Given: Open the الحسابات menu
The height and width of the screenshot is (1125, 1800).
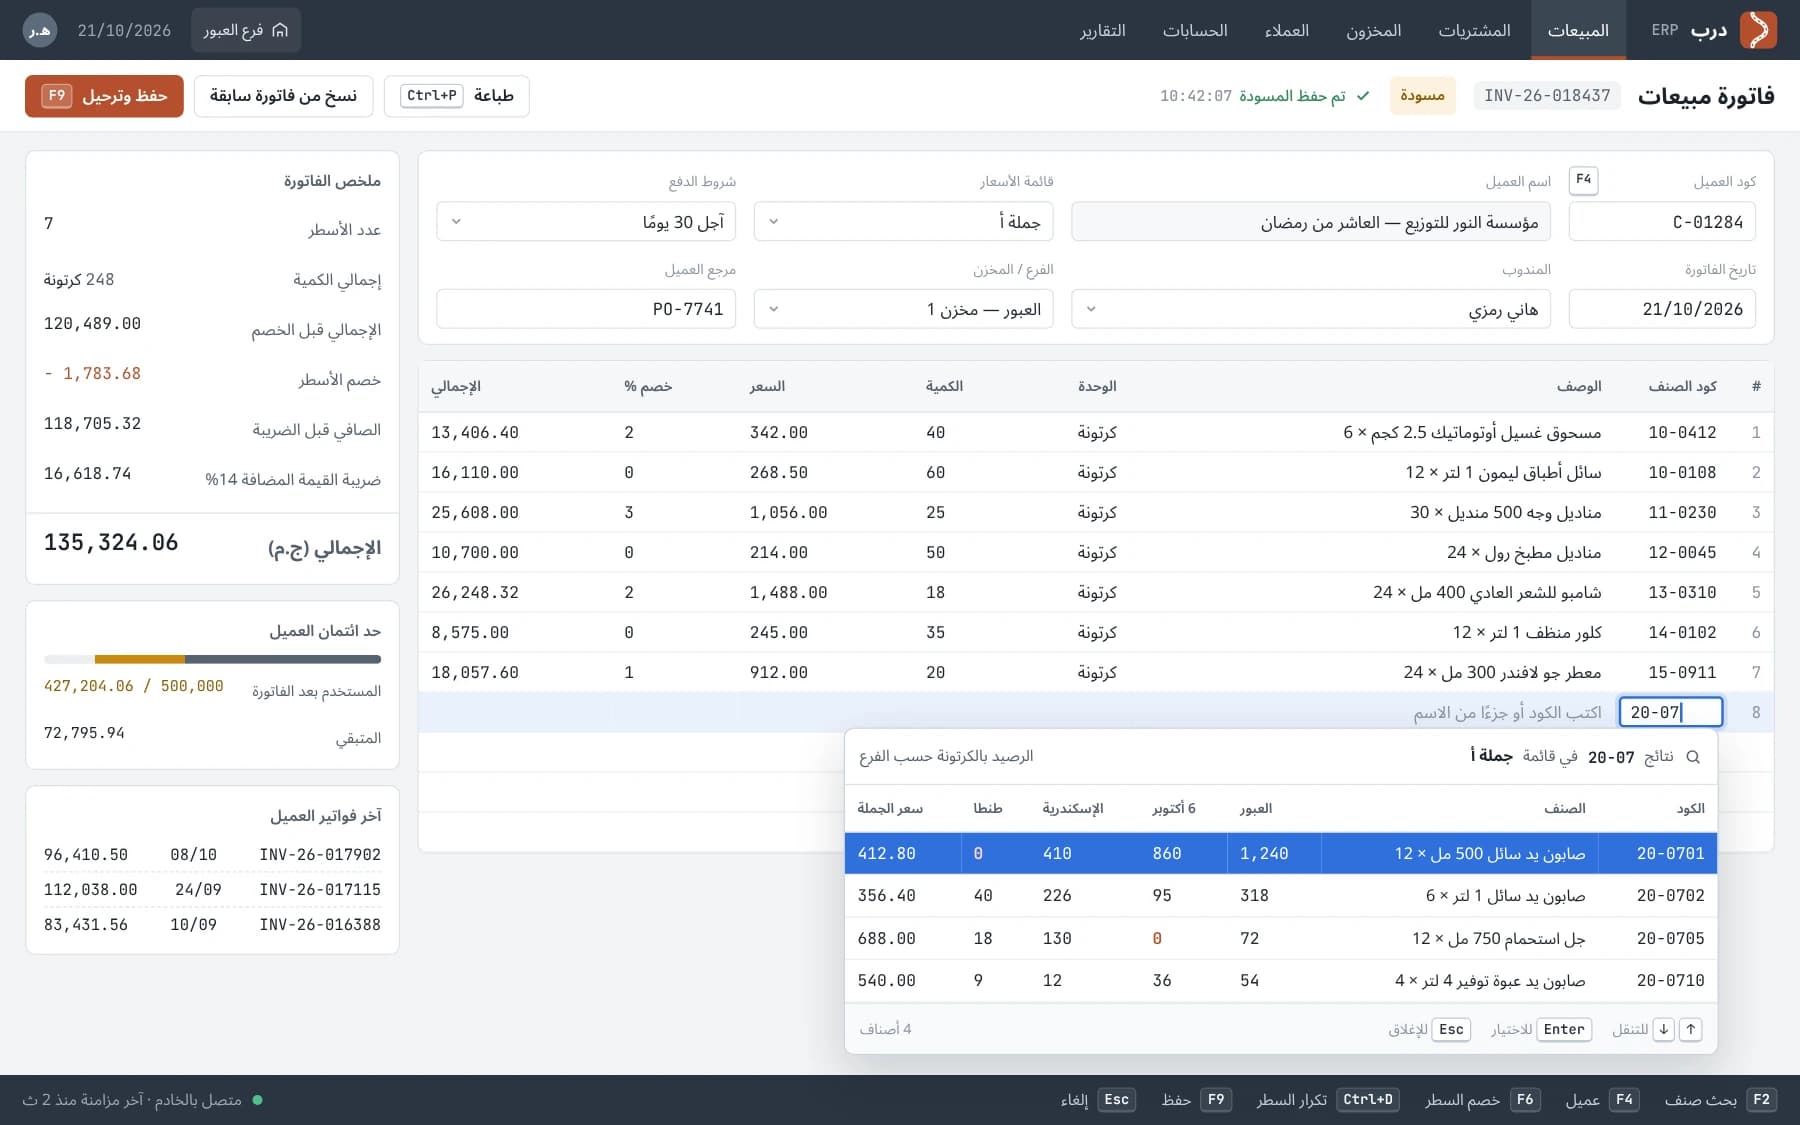Looking at the screenshot, I should pyautogui.click(x=1195, y=30).
